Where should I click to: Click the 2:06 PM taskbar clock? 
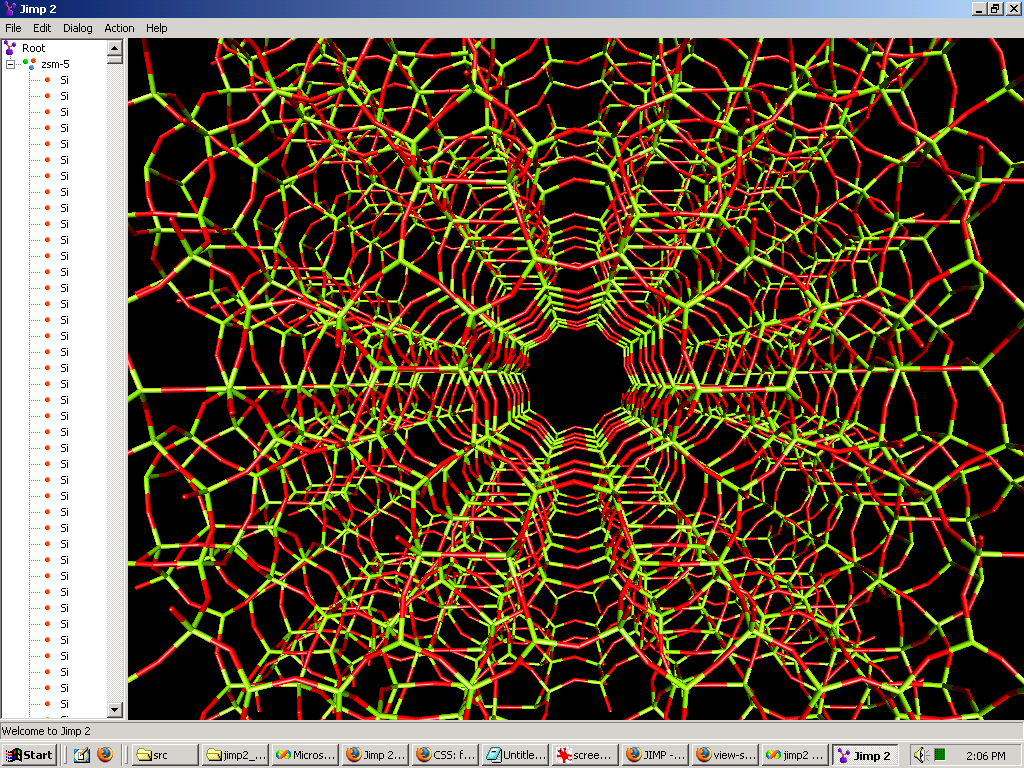tap(985, 756)
